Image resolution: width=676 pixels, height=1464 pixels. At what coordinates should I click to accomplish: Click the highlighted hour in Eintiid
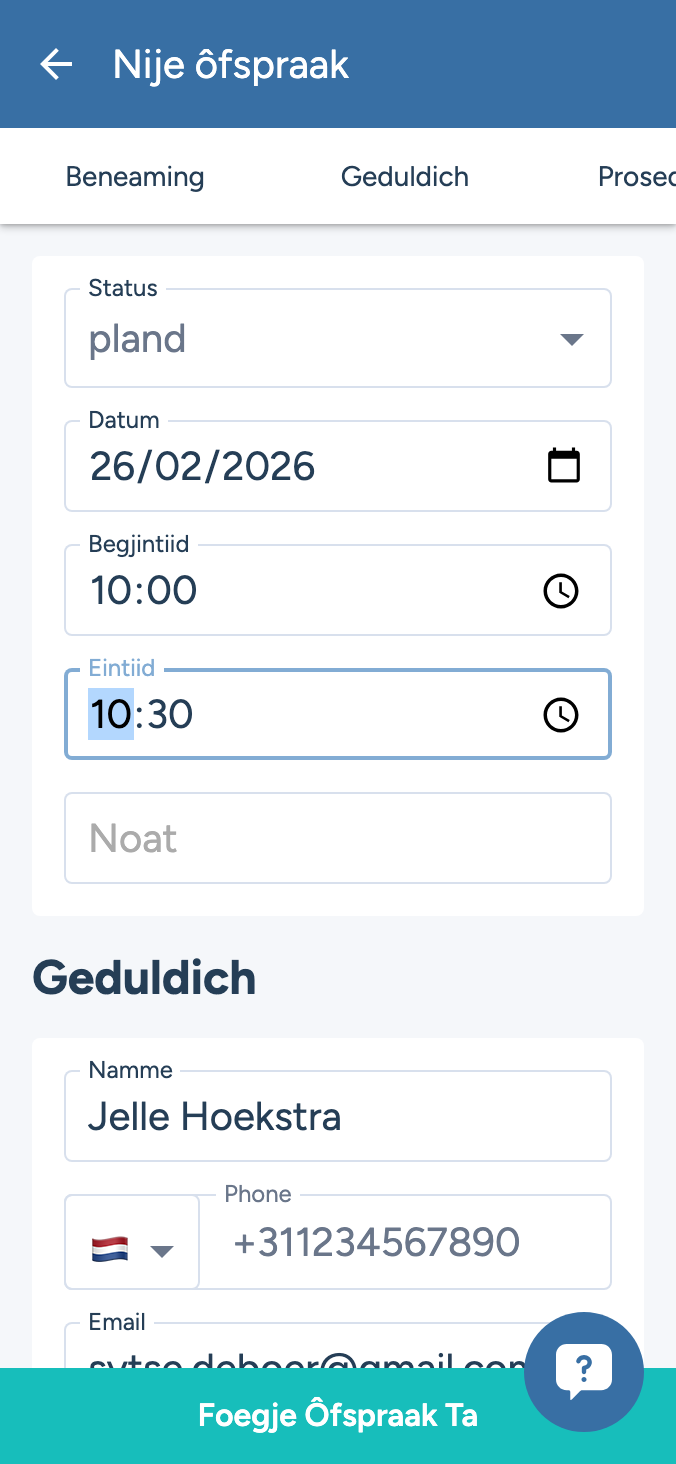(110, 715)
